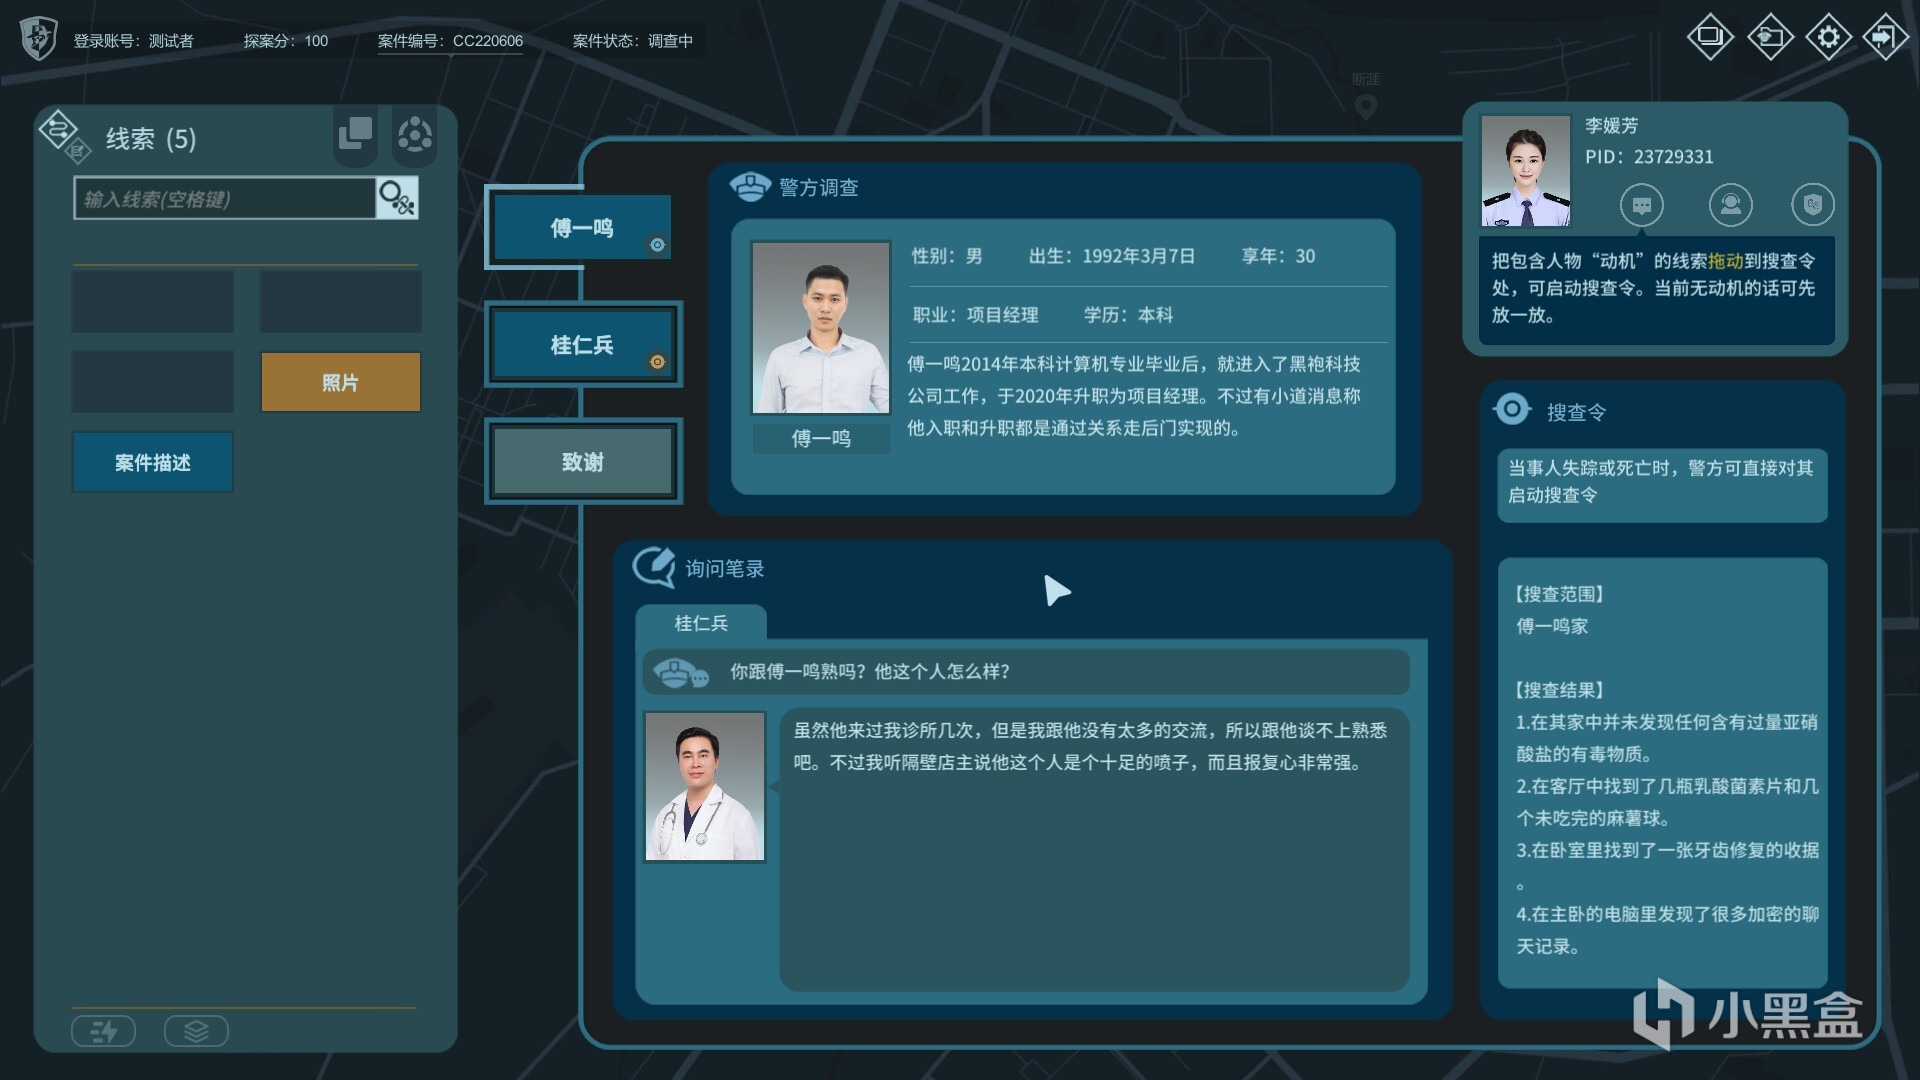Screen dimensions: 1920x1080
Task: Click the exit door icon
Action: tap(1885, 38)
